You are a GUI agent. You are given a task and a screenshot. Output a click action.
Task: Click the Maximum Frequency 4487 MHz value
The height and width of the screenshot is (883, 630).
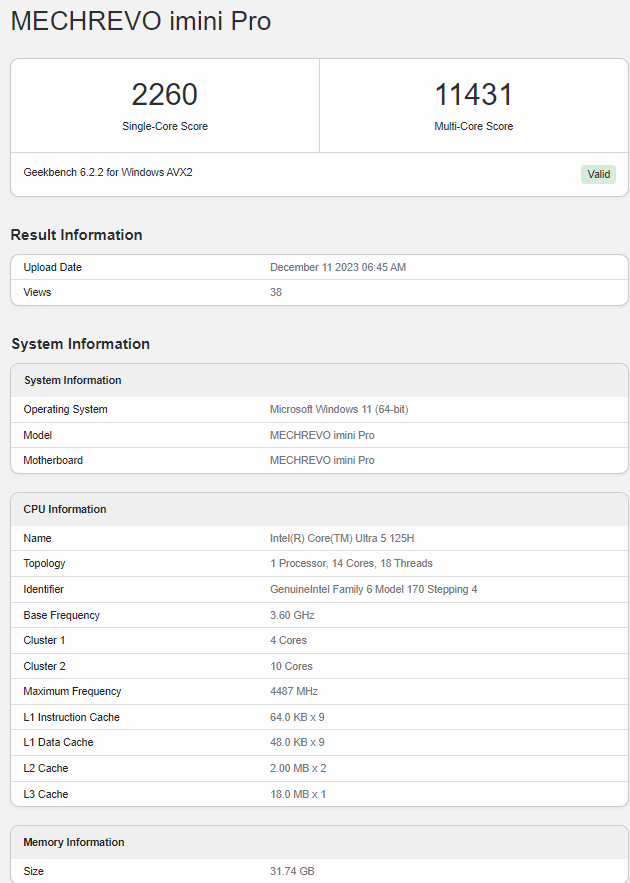[295, 691]
